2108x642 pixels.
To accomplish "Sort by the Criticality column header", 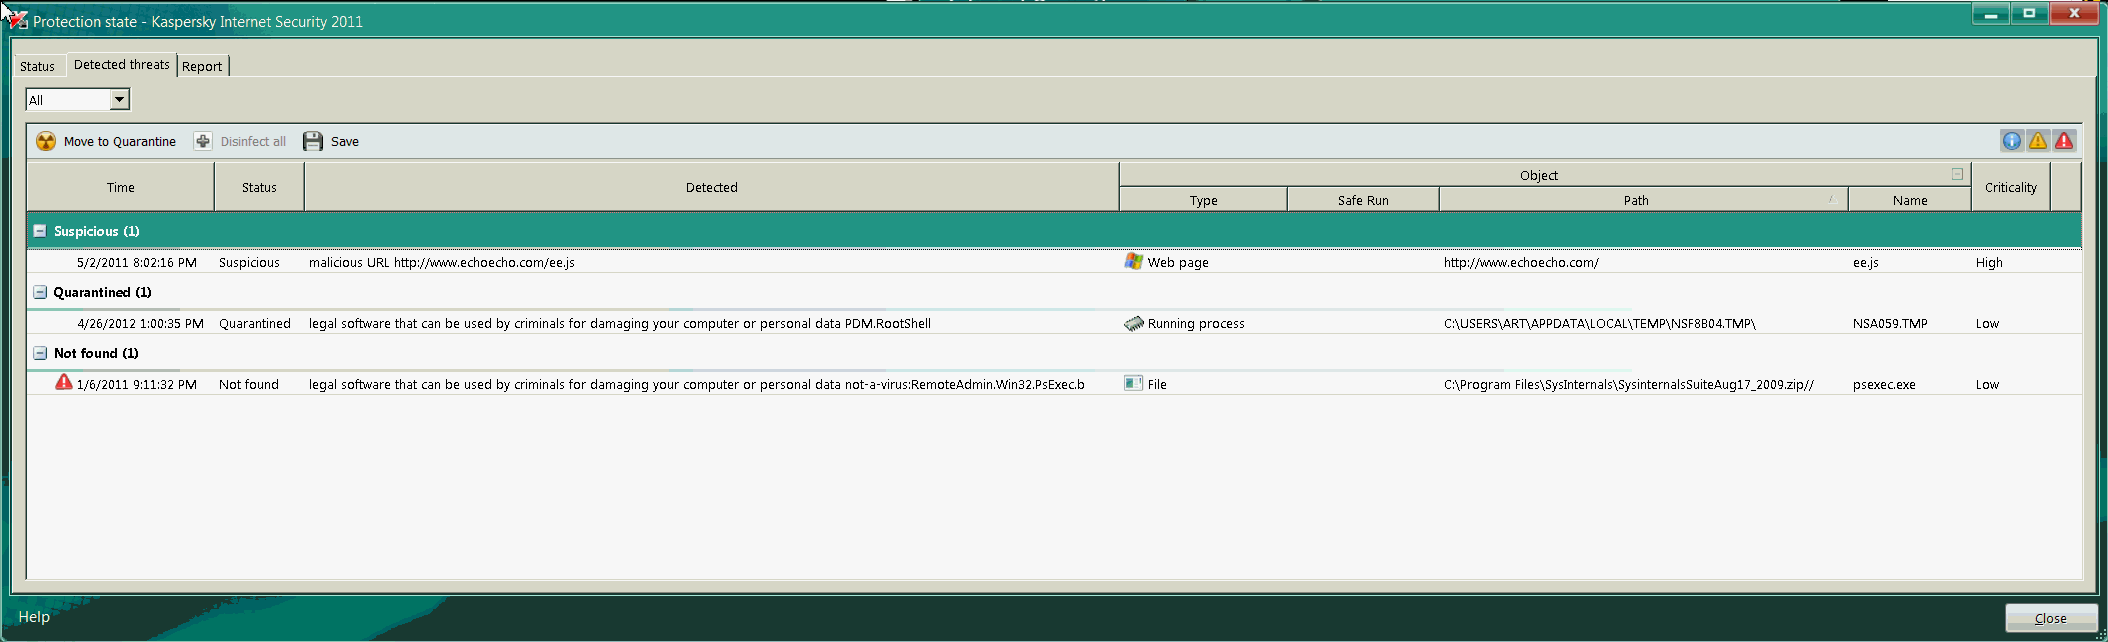I will [x=2011, y=187].
